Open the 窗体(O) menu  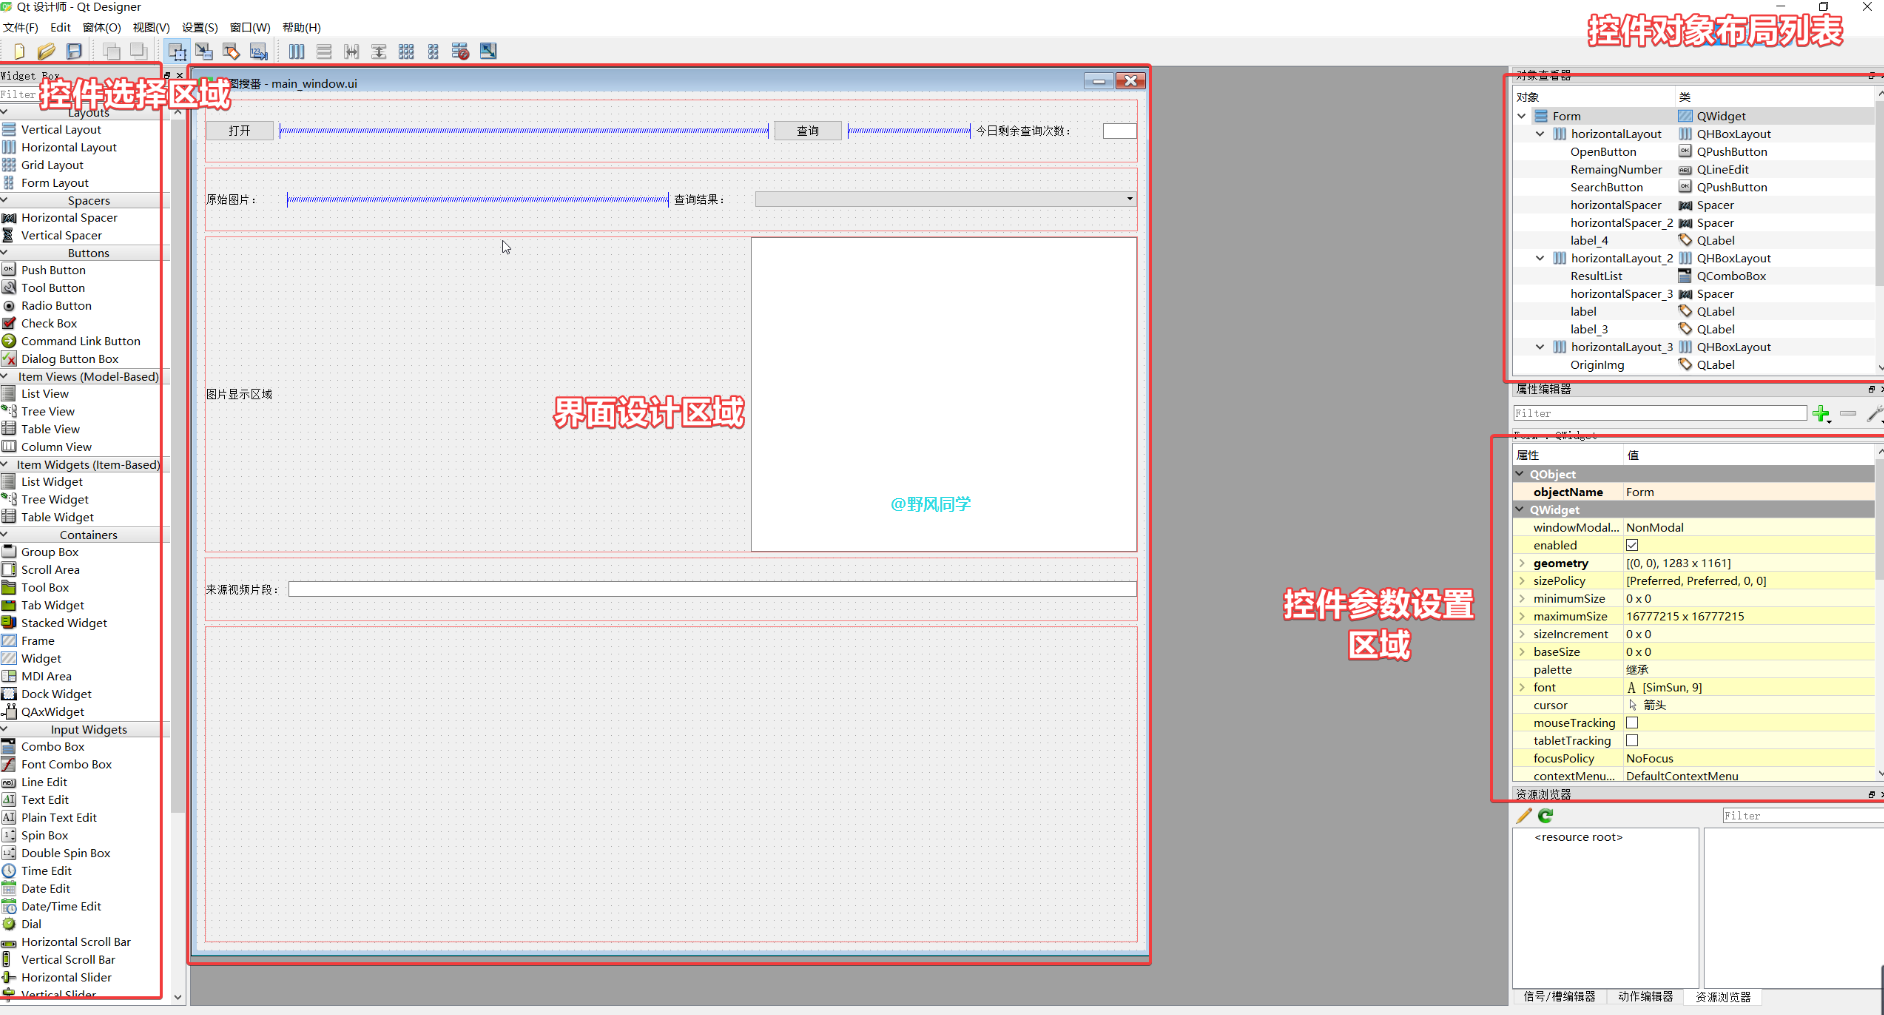(102, 27)
